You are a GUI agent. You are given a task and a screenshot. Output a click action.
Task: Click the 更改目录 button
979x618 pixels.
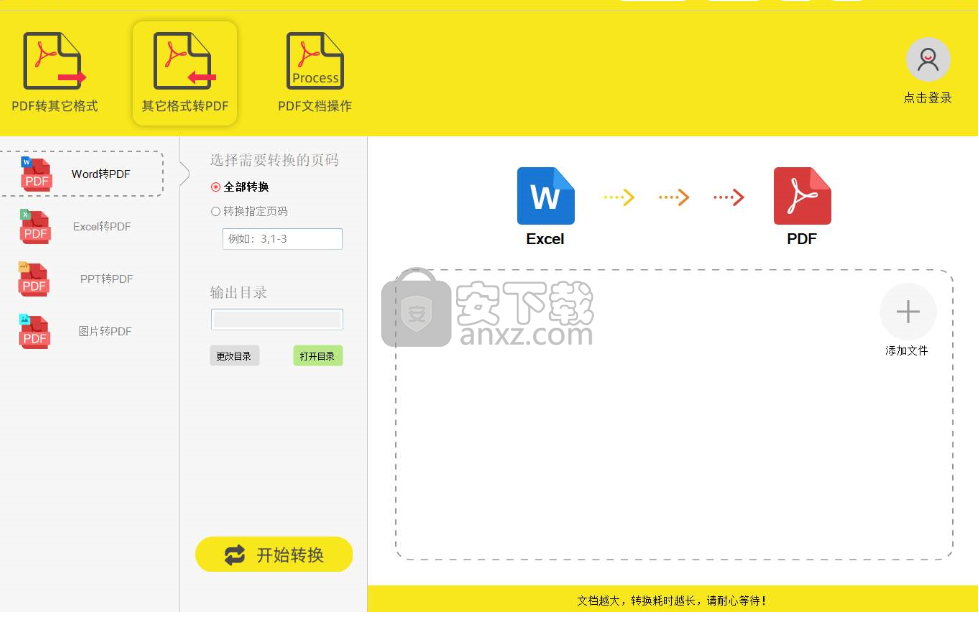click(x=234, y=356)
